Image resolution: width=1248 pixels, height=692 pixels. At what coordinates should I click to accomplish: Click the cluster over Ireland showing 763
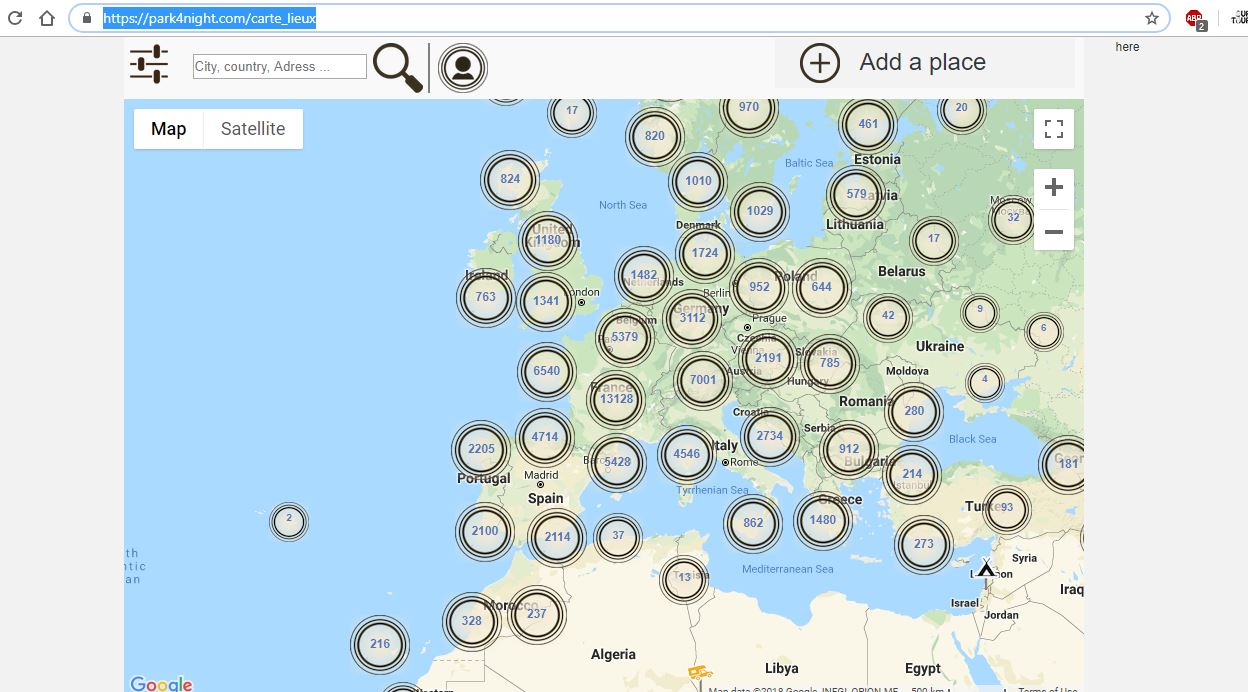tap(484, 297)
